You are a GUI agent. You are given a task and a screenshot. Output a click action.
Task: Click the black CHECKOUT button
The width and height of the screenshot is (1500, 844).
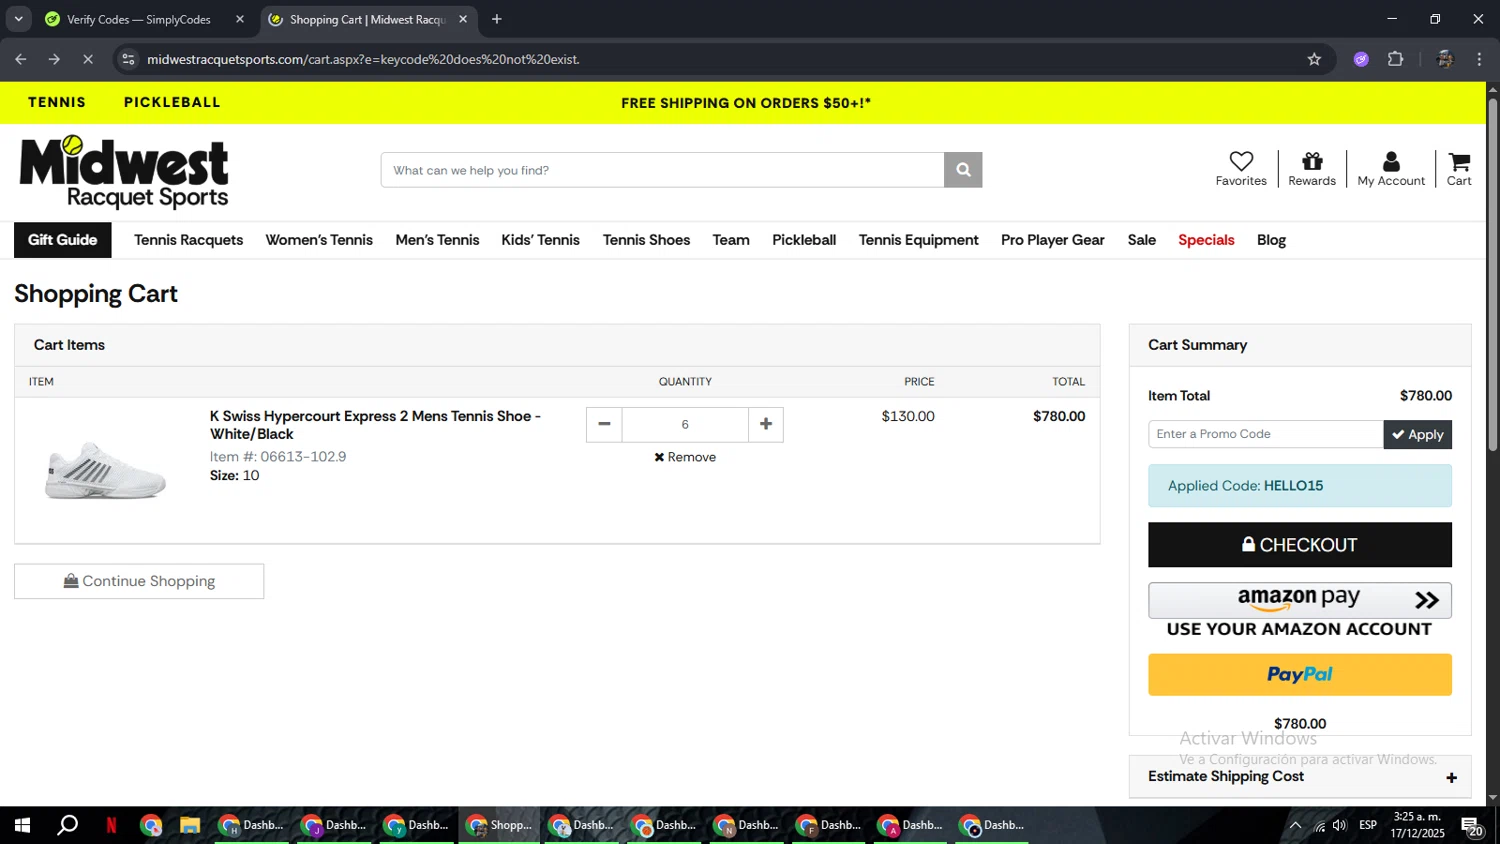(x=1300, y=545)
